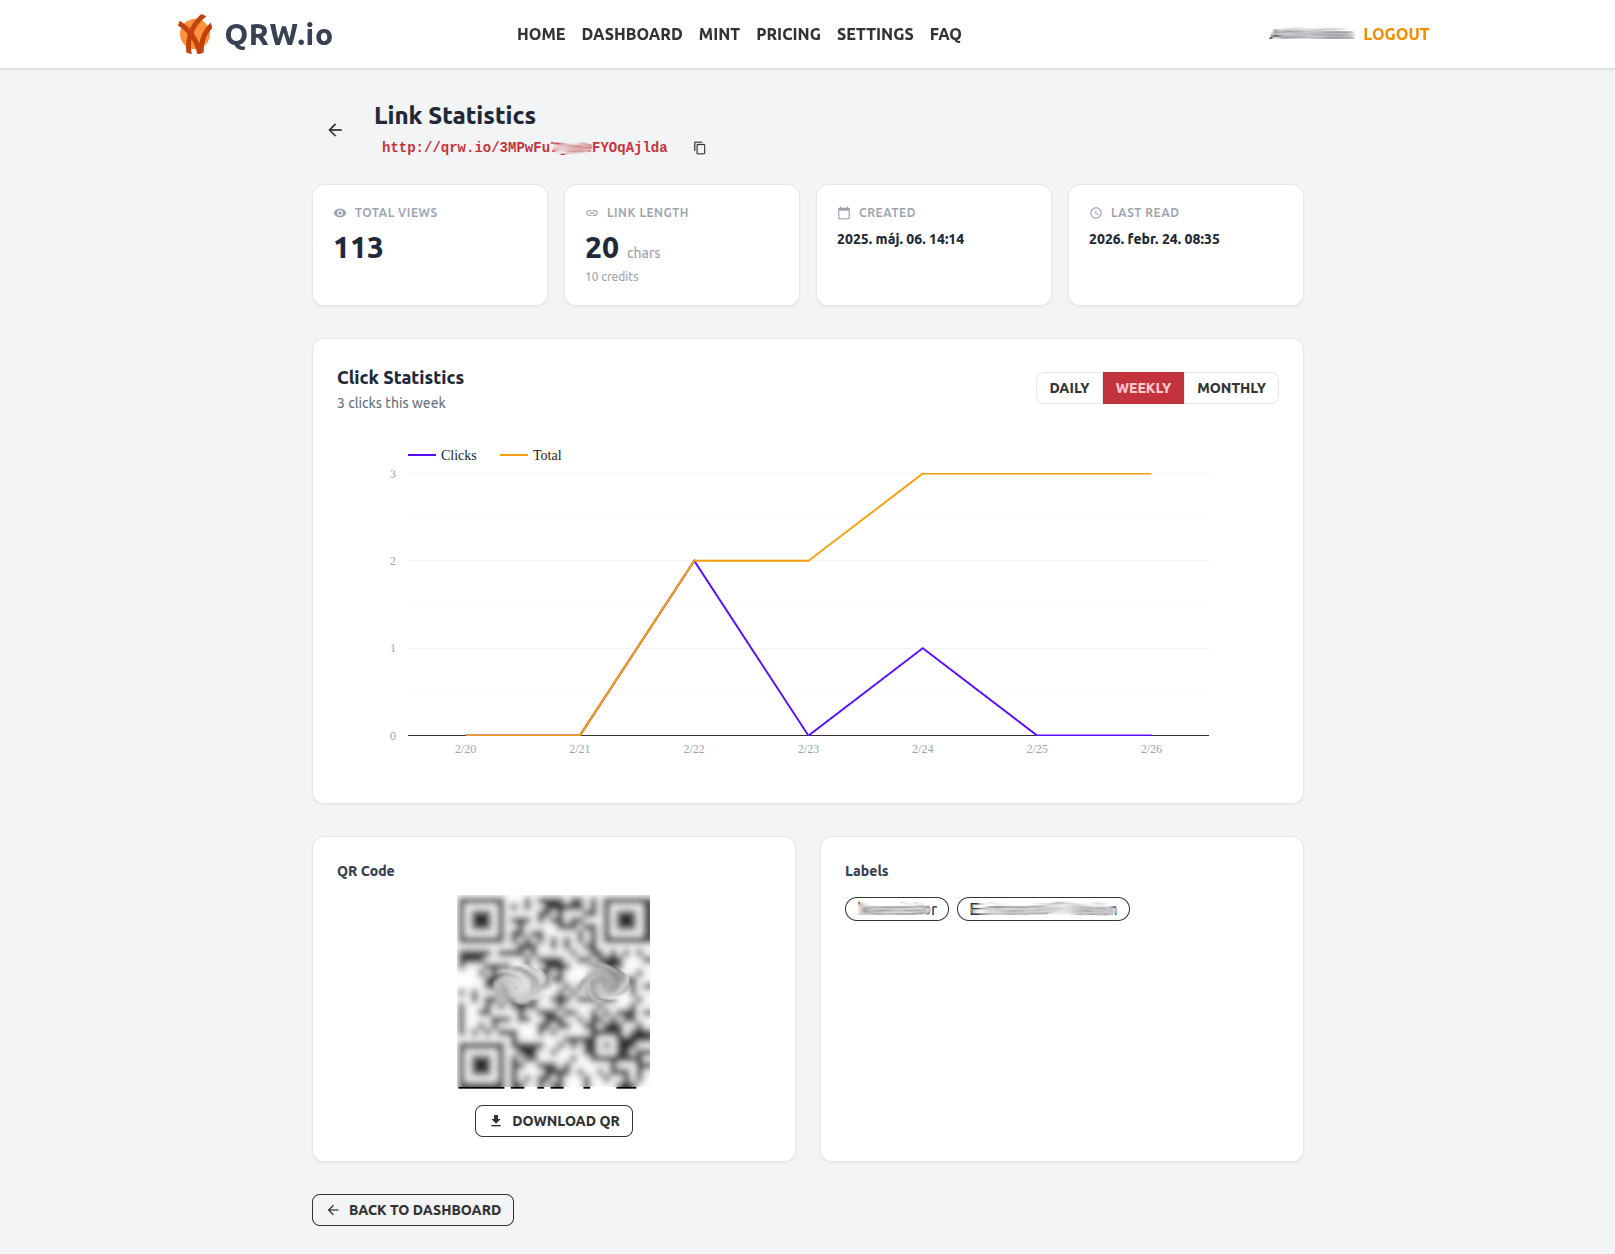Switch chart to Daily view
The height and width of the screenshot is (1254, 1615).
(x=1069, y=388)
